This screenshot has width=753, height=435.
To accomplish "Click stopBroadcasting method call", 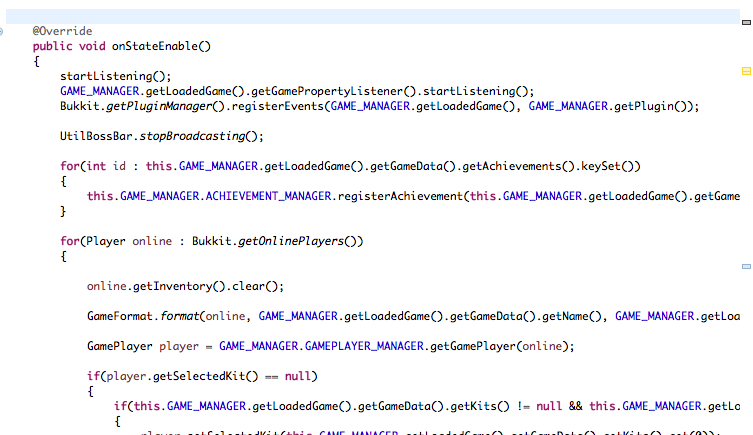I will click(192, 136).
